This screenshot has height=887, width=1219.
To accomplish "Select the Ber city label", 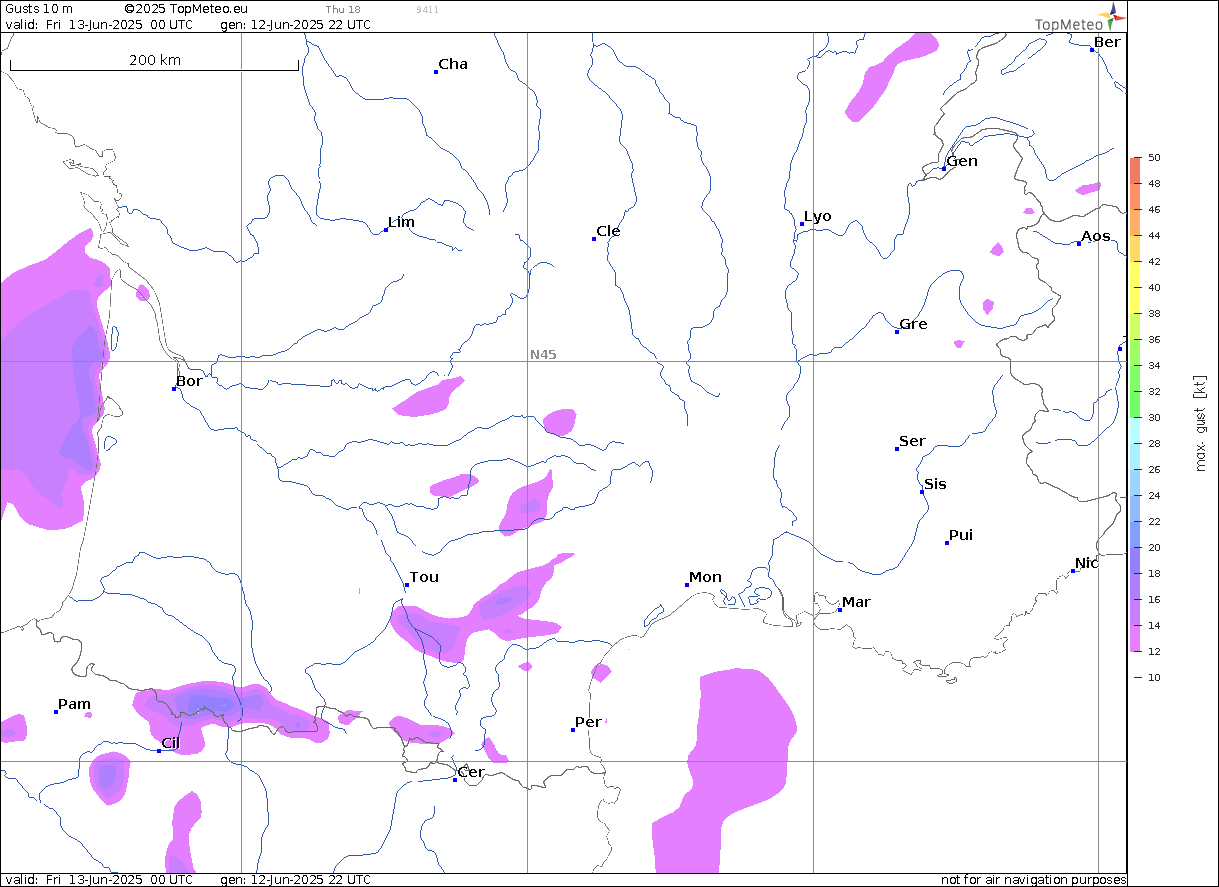I will coord(1107,42).
